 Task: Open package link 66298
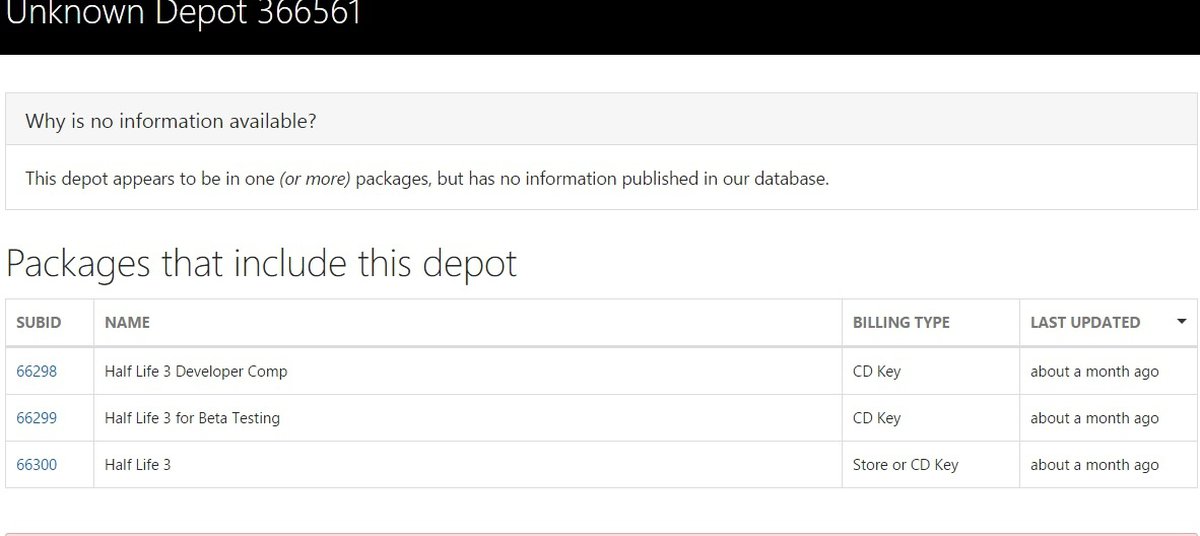click(37, 371)
